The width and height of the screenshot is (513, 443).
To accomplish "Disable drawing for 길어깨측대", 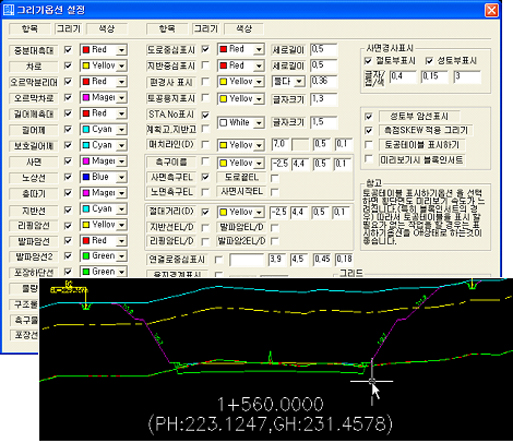I will [68, 113].
